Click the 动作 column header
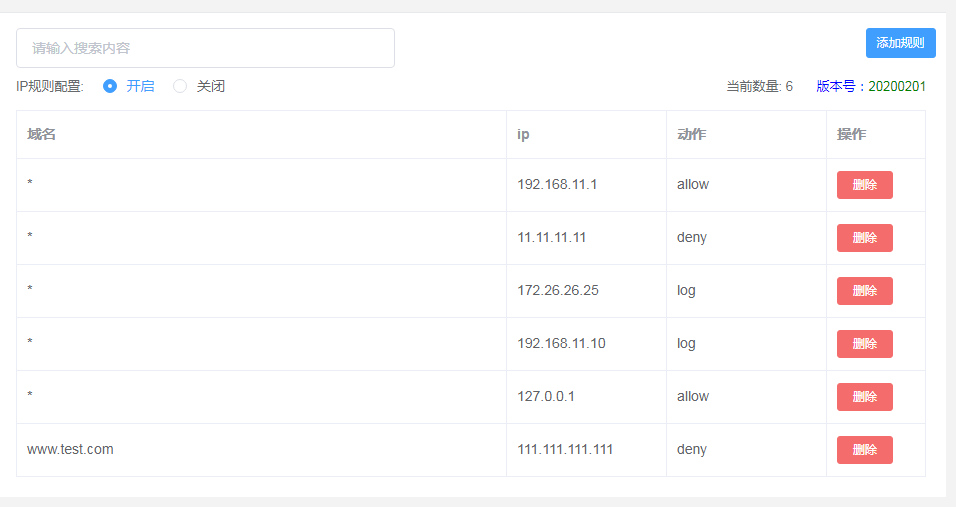Viewport: 956px width, 507px height. (691, 134)
